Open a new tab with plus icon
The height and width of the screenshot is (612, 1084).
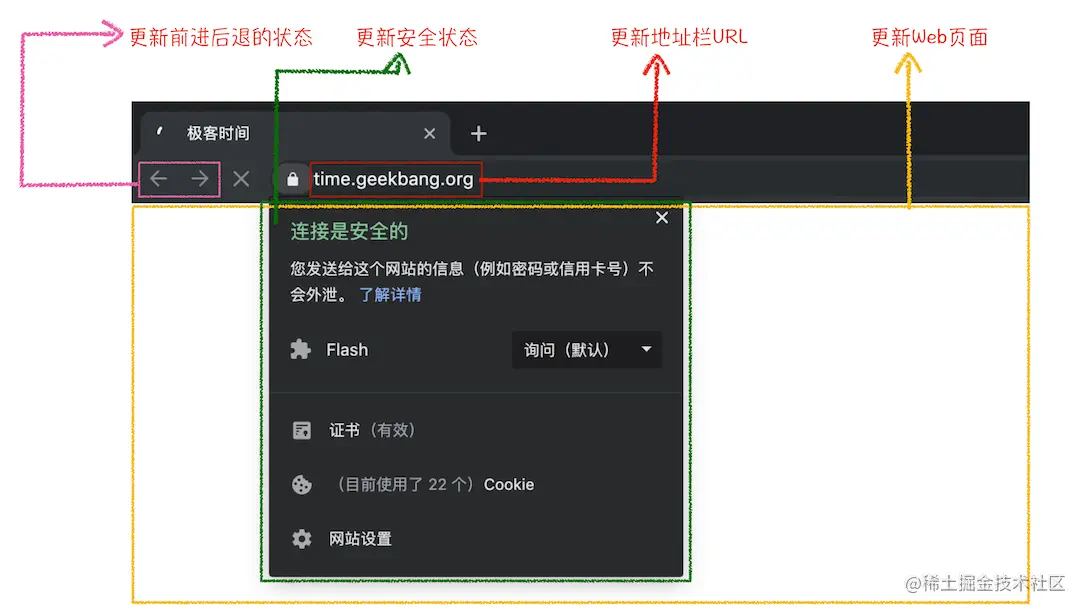pyautogui.click(x=478, y=133)
